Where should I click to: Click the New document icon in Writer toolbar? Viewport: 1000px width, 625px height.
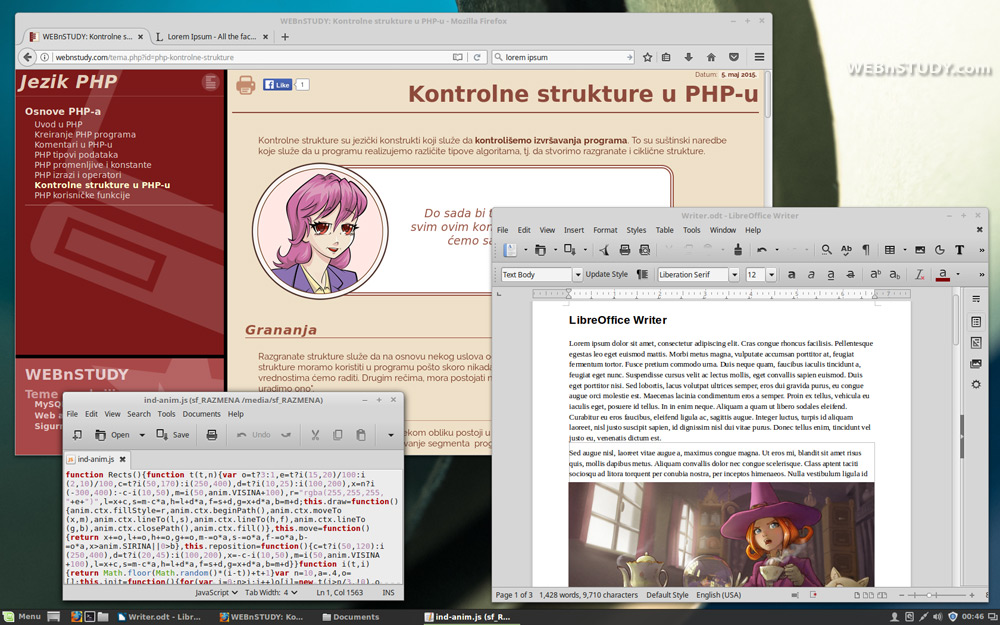point(510,250)
